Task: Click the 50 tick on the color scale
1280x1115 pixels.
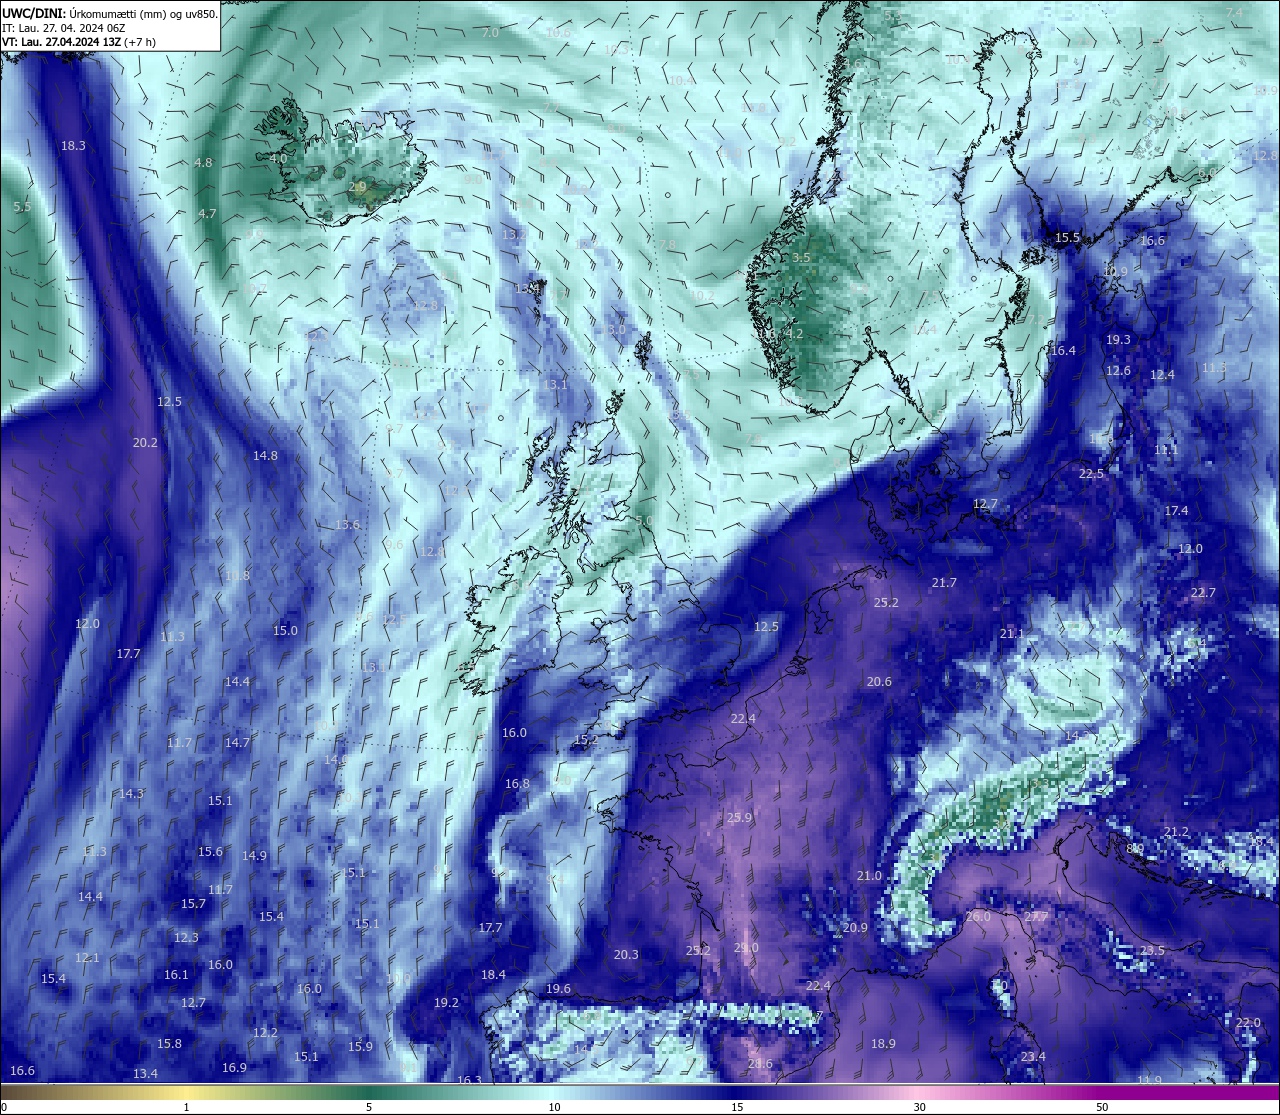Action: (x=1101, y=1107)
